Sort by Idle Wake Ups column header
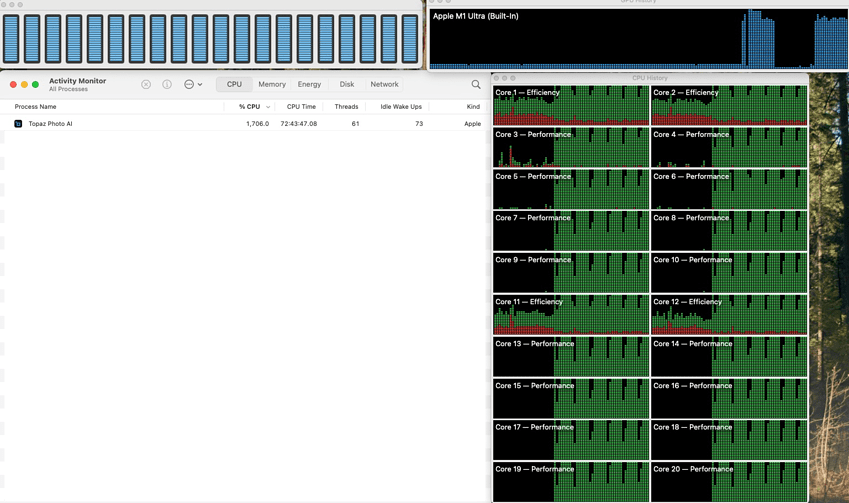Image resolution: width=849 pixels, height=503 pixels. pos(401,107)
